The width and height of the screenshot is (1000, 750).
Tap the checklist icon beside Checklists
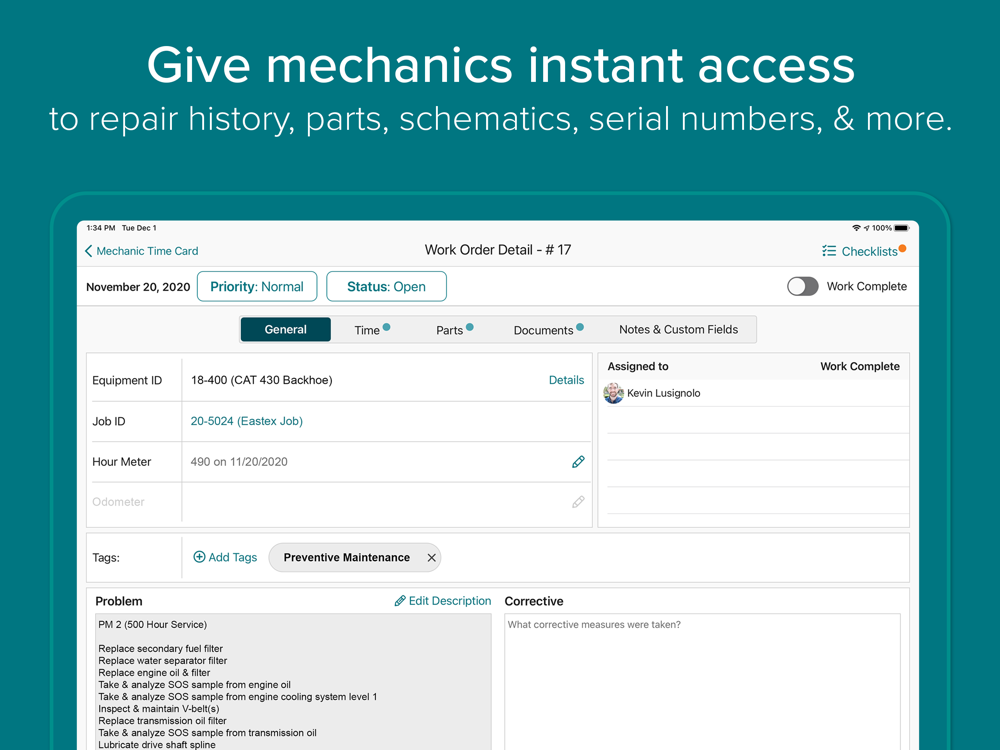tap(828, 251)
